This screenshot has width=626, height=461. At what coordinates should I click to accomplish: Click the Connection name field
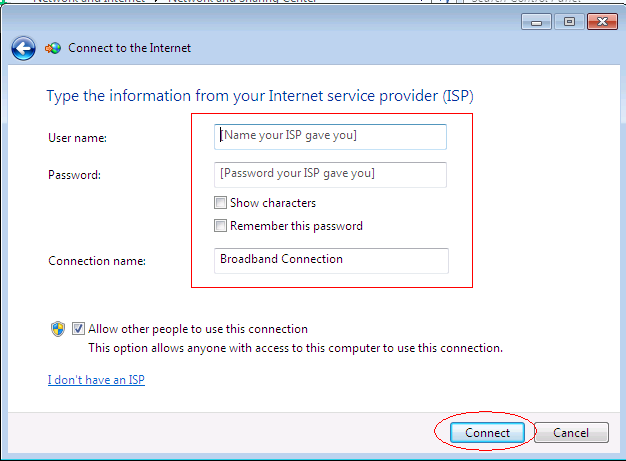331,261
